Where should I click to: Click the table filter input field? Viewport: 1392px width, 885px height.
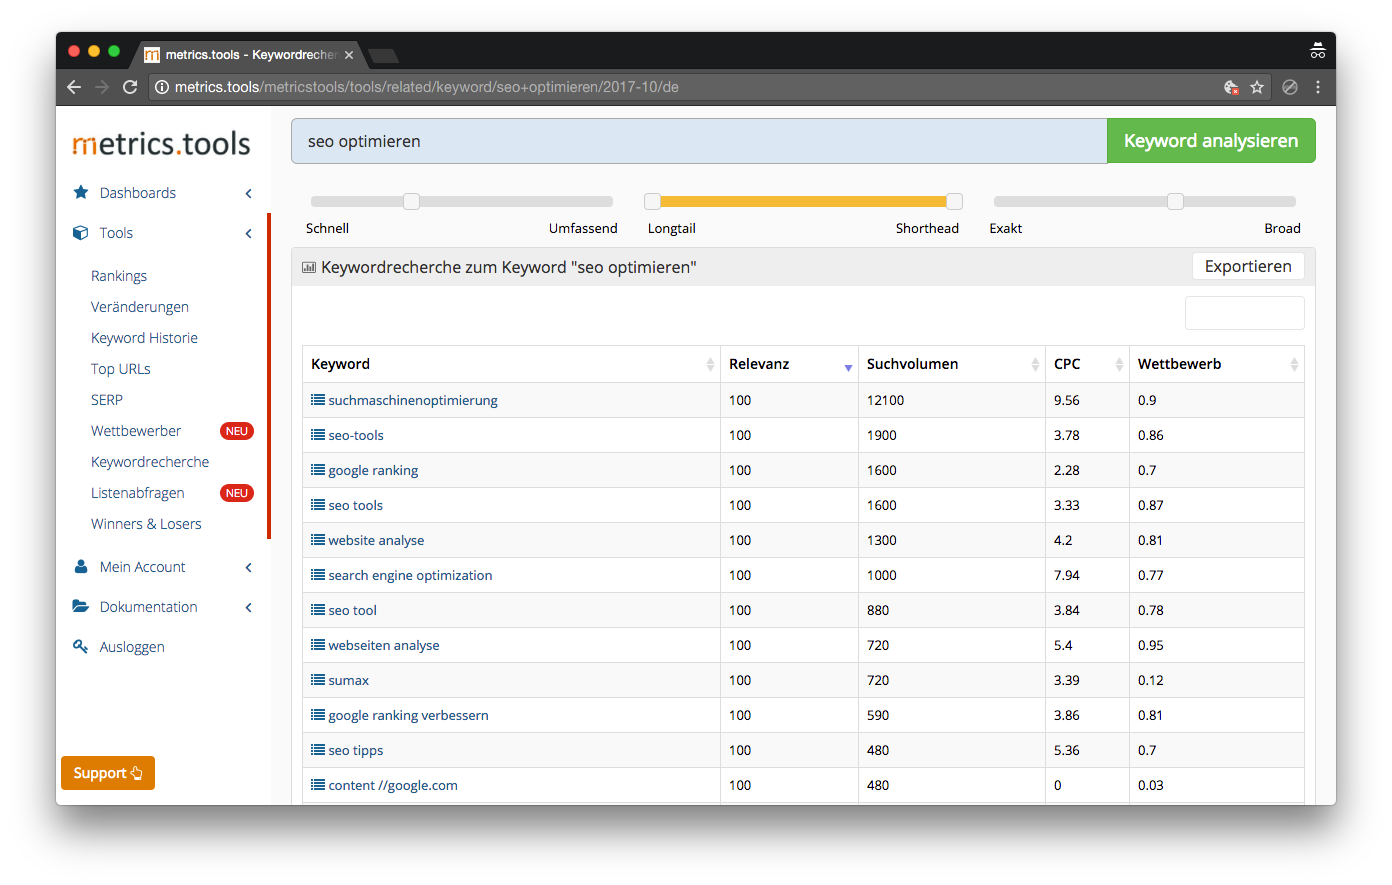pos(1244,313)
